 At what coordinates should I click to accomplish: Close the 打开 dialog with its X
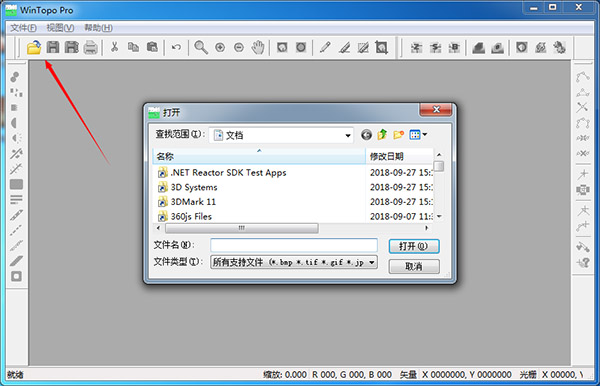436,110
